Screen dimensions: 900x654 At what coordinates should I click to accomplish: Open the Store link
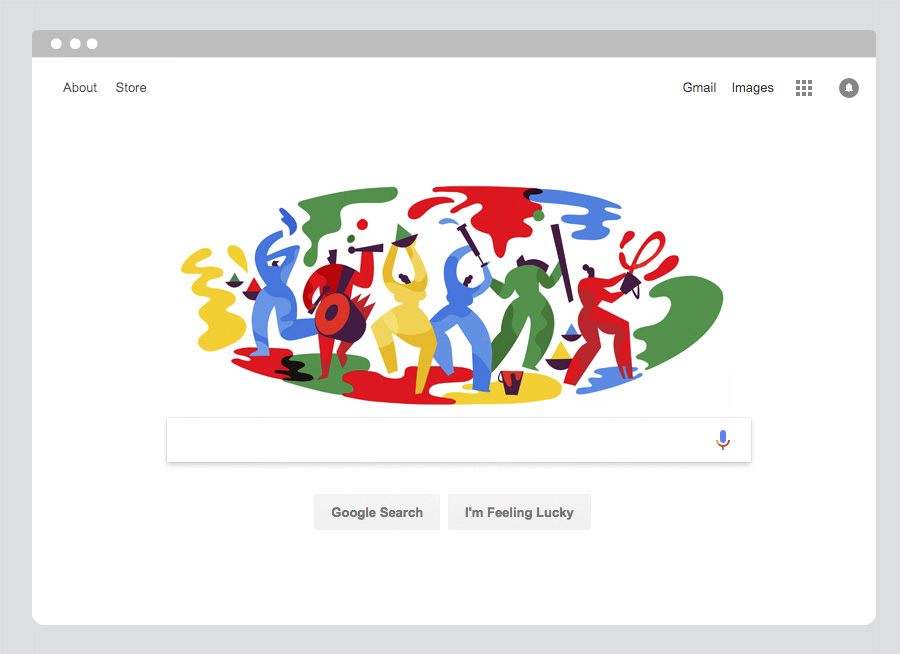click(x=131, y=87)
